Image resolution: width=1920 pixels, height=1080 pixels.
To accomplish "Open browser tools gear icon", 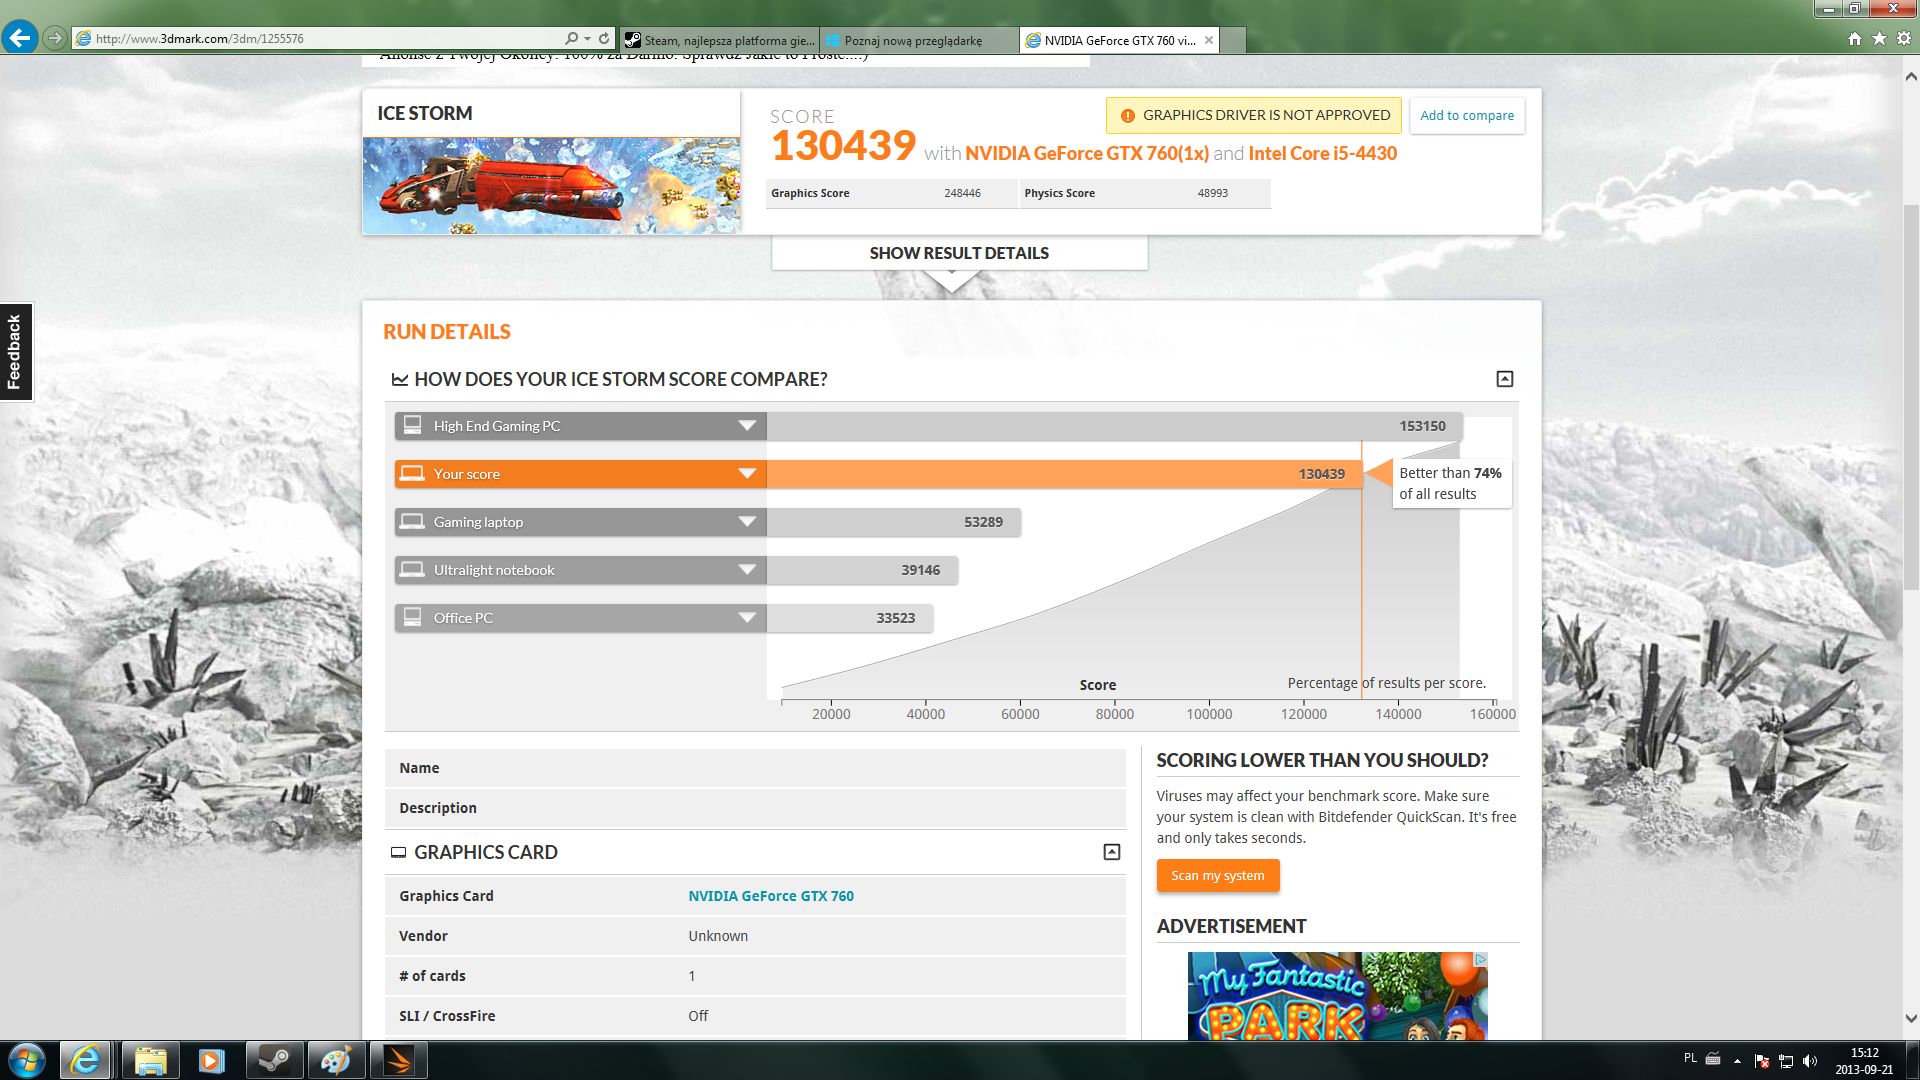I will (x=1903, y=38).
